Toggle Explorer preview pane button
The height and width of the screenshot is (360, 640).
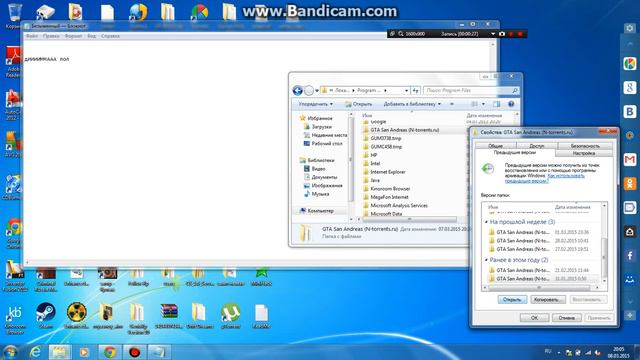496,104
